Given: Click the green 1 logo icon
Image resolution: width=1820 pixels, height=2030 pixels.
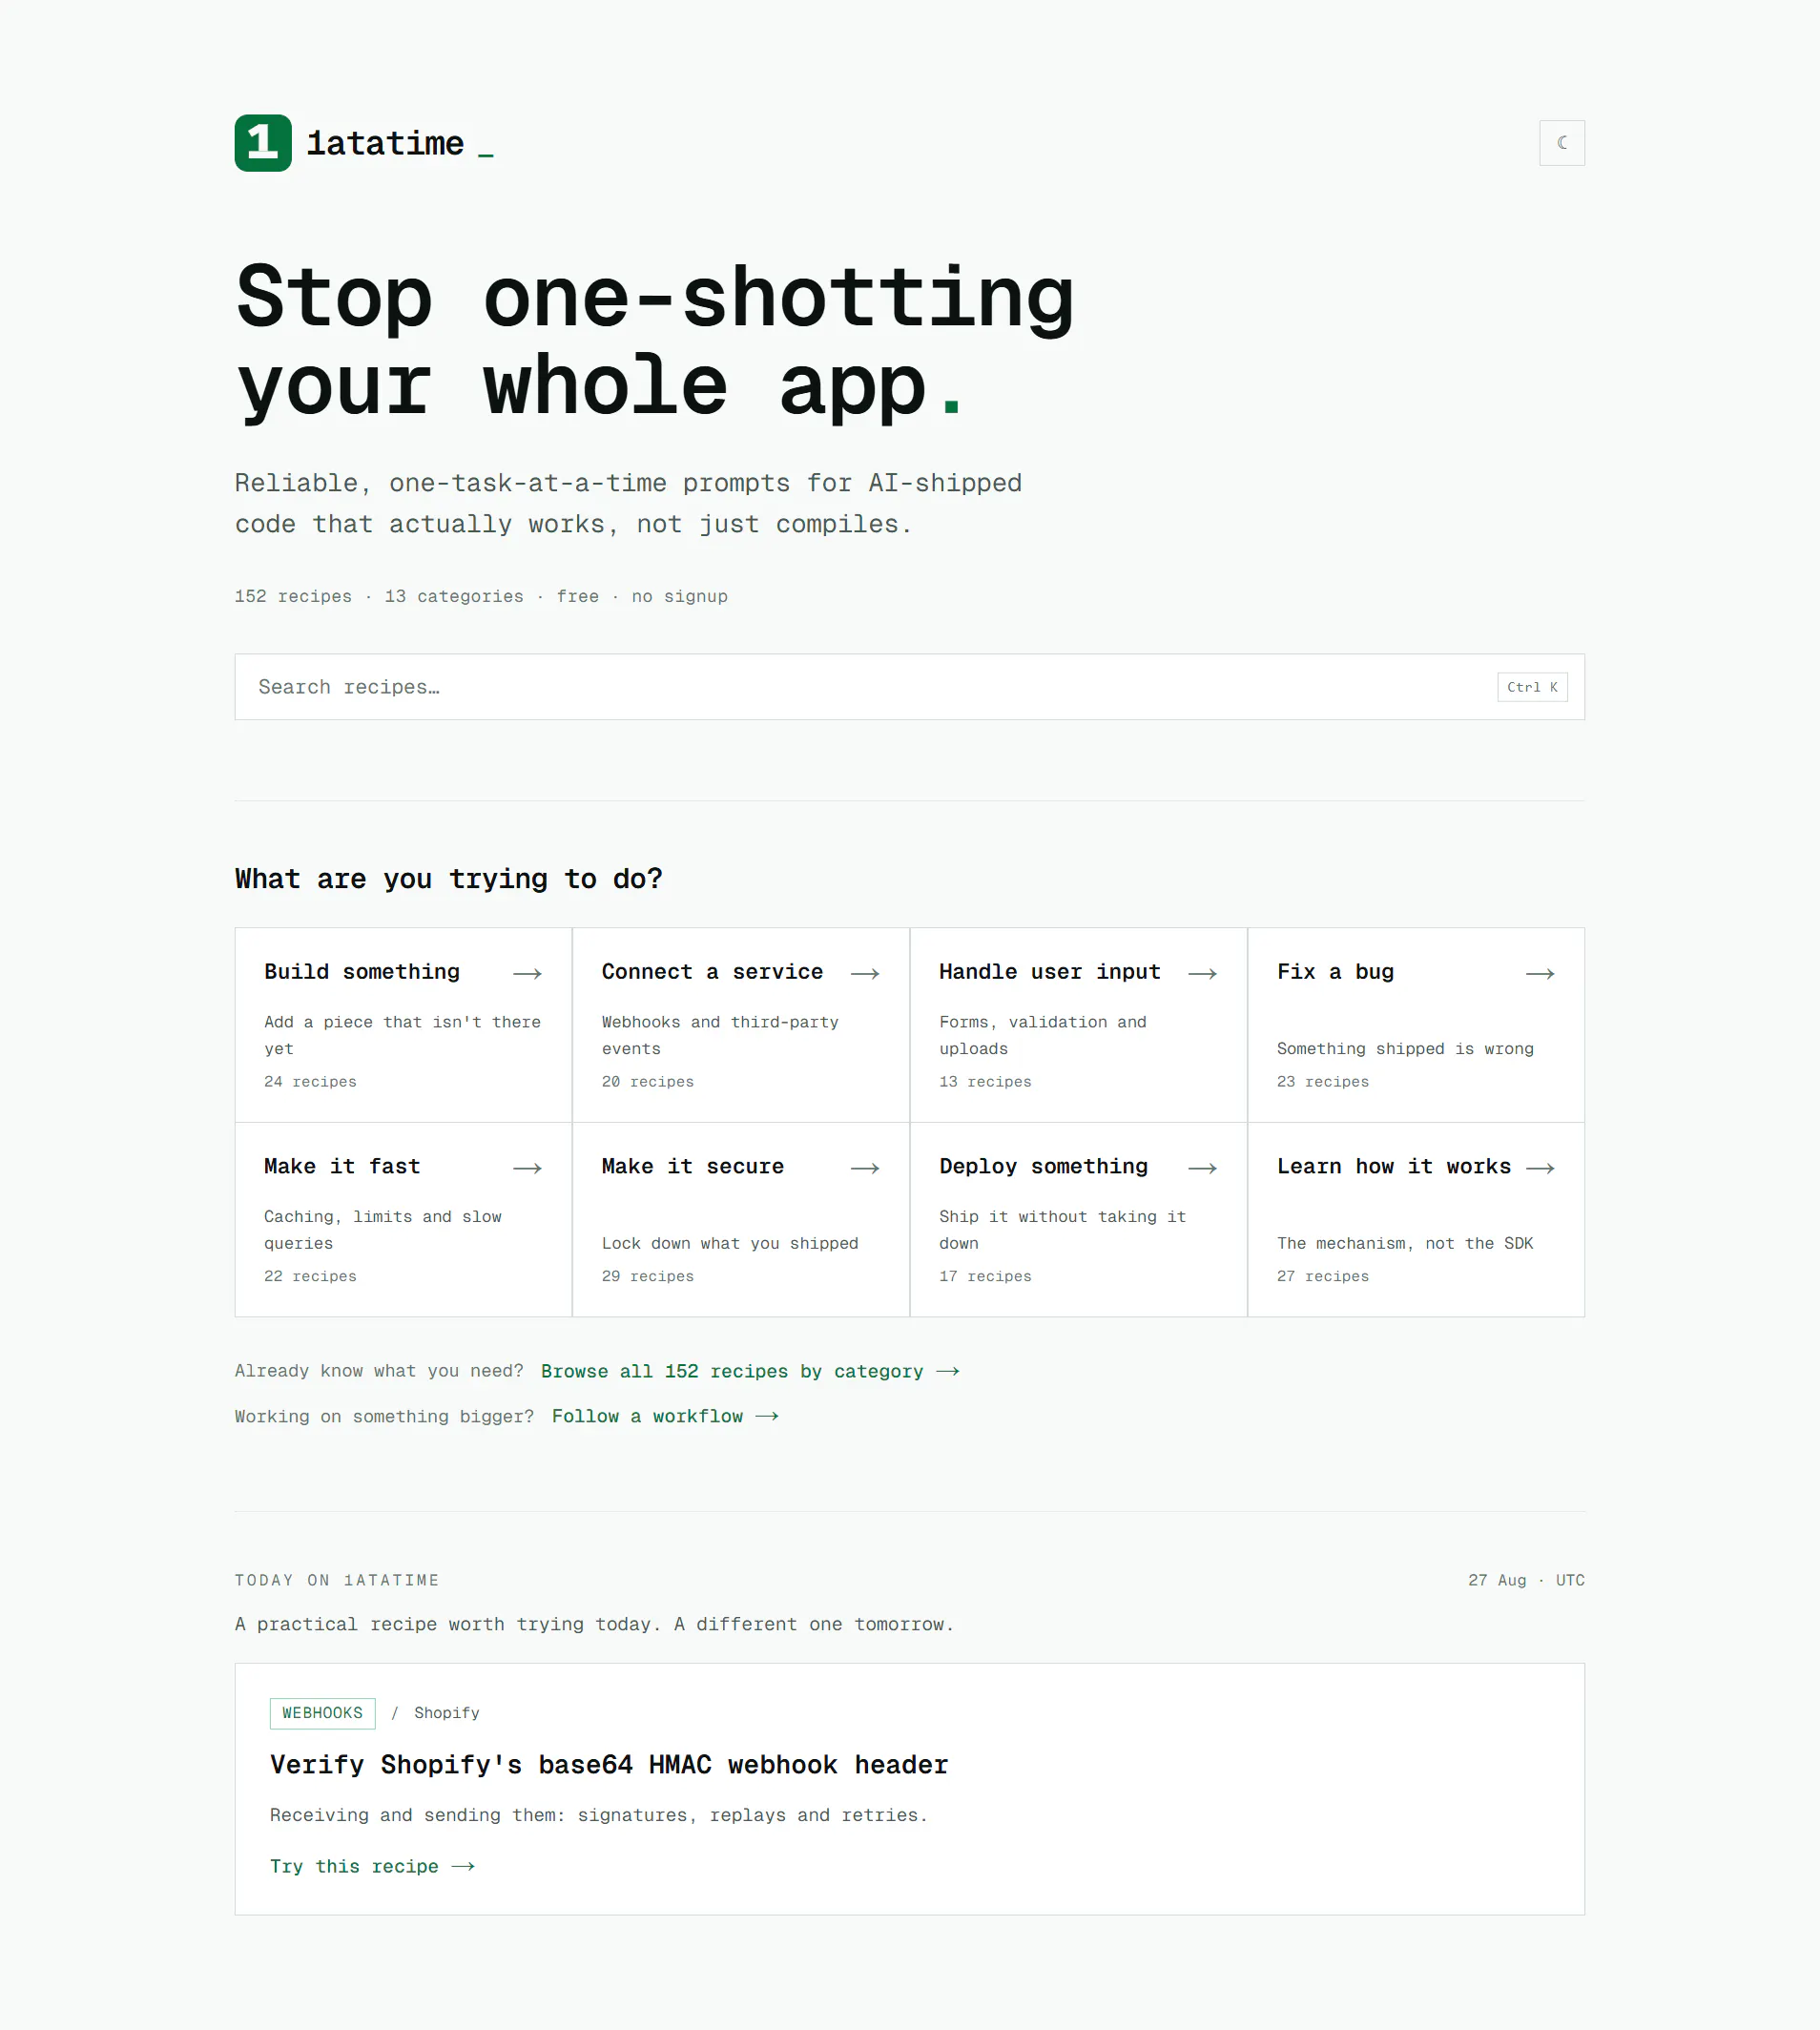Looking at the screenshot, I should pyautogui.click(x=263, y=143).
